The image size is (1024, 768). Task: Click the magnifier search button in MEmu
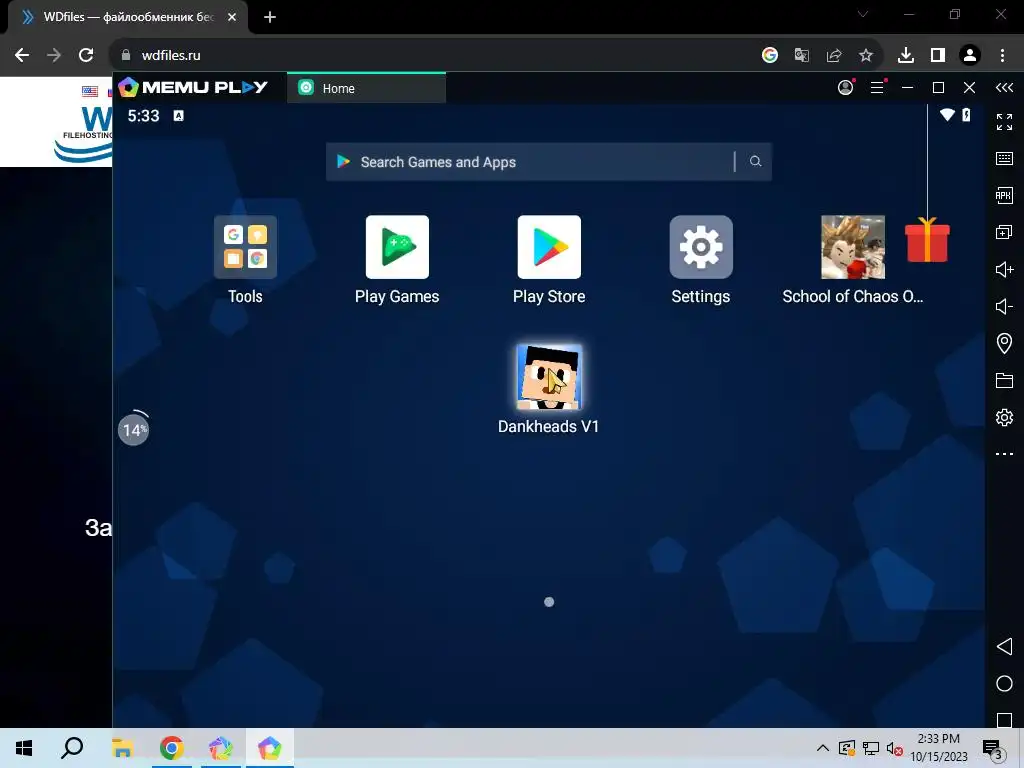[x=756, y=161]
